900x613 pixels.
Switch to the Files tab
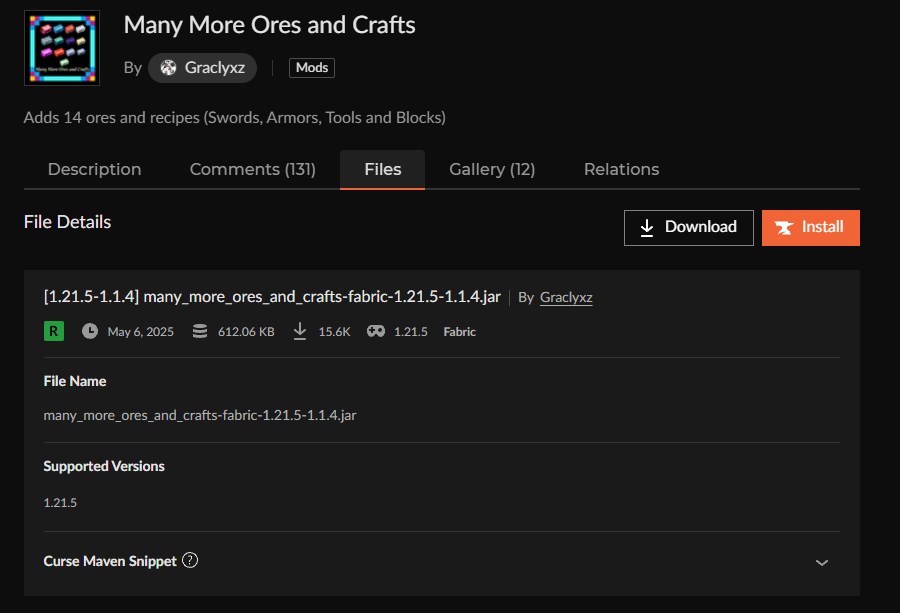coord(382,169)
